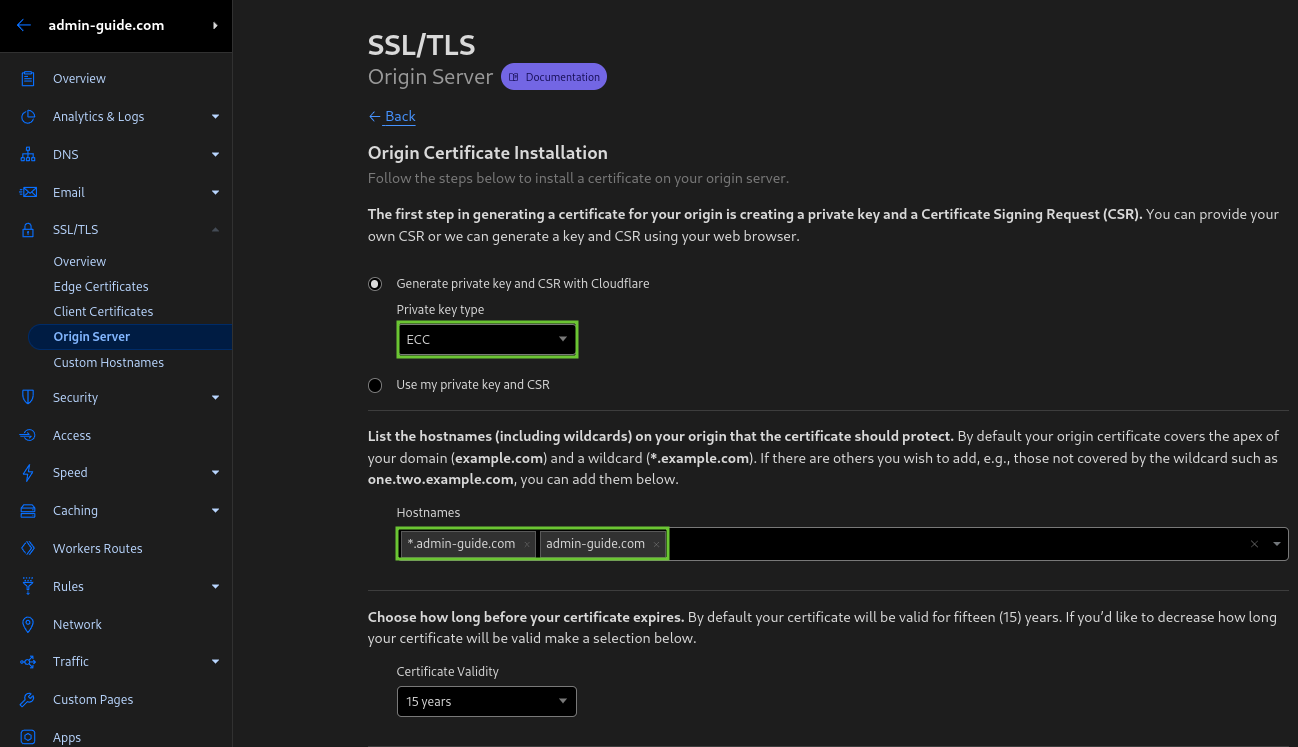
Task: Select Generate private key and CSR with Cloudflare
Action: (374, 283)
